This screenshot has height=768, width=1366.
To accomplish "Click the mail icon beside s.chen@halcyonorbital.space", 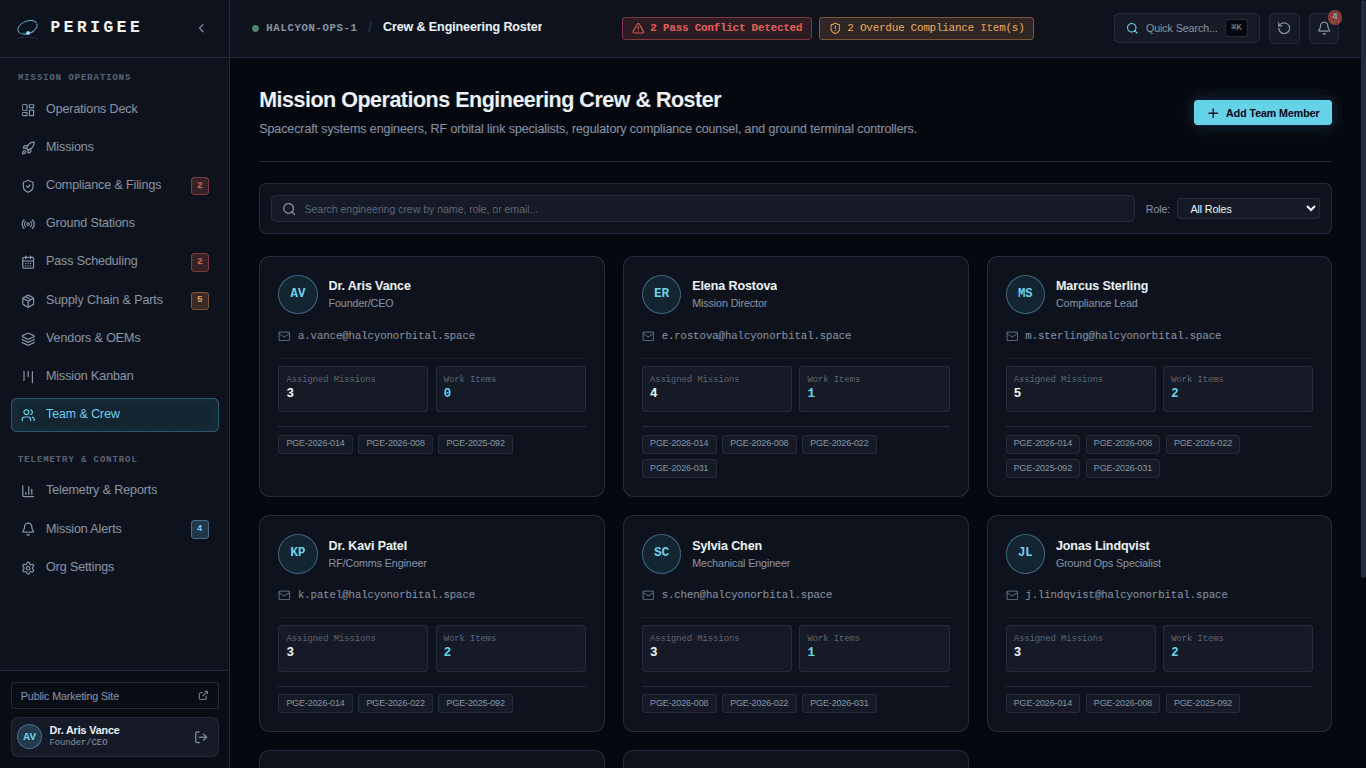I will 648,595.
